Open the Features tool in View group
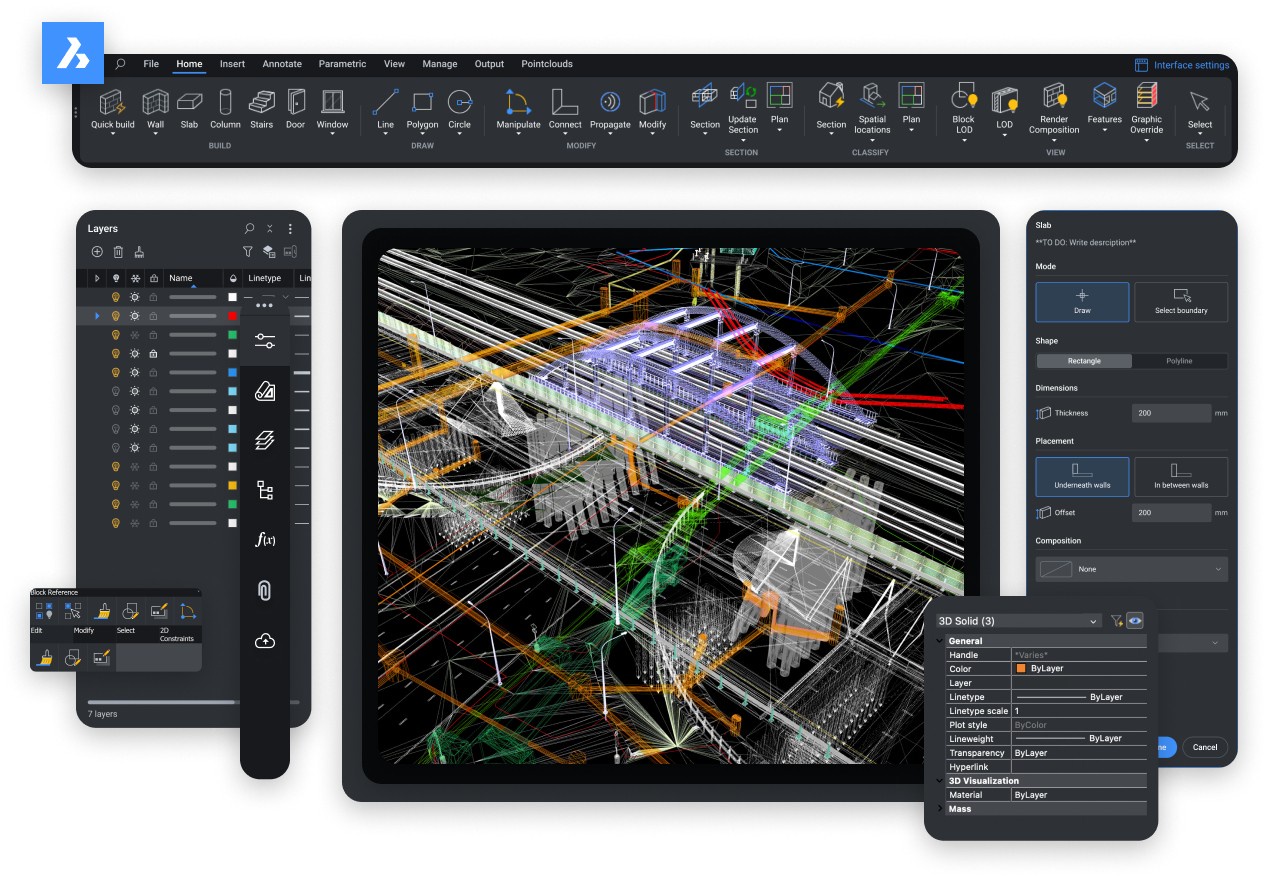 [1104, 102]
